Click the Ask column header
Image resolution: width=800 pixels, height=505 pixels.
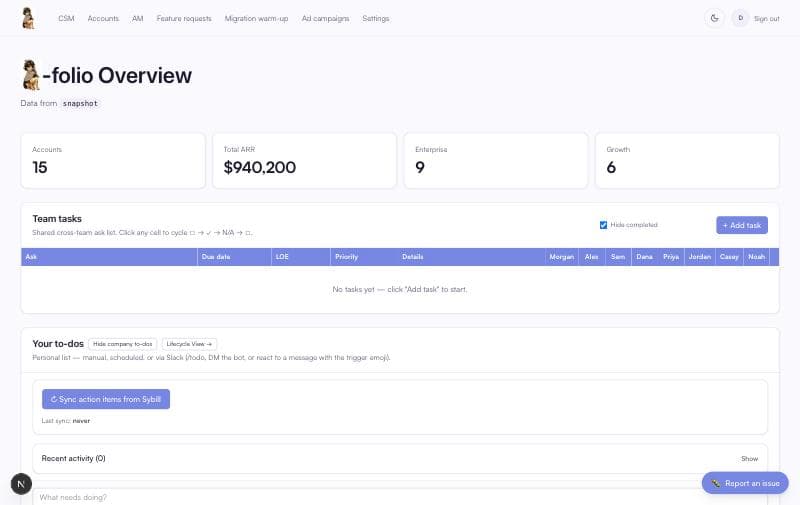109,257
